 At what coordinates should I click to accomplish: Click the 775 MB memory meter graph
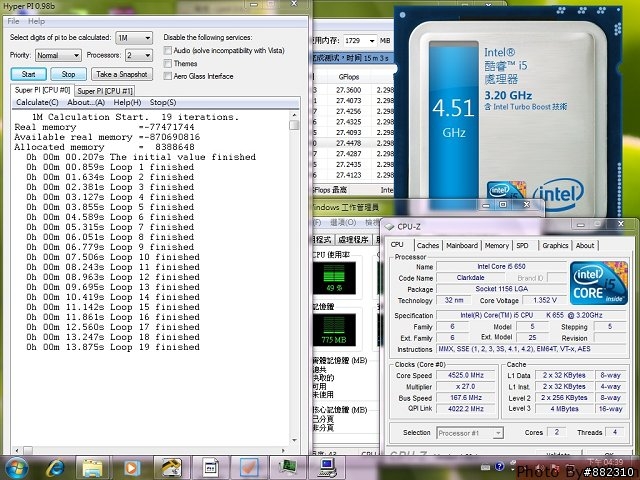[334, 330]
